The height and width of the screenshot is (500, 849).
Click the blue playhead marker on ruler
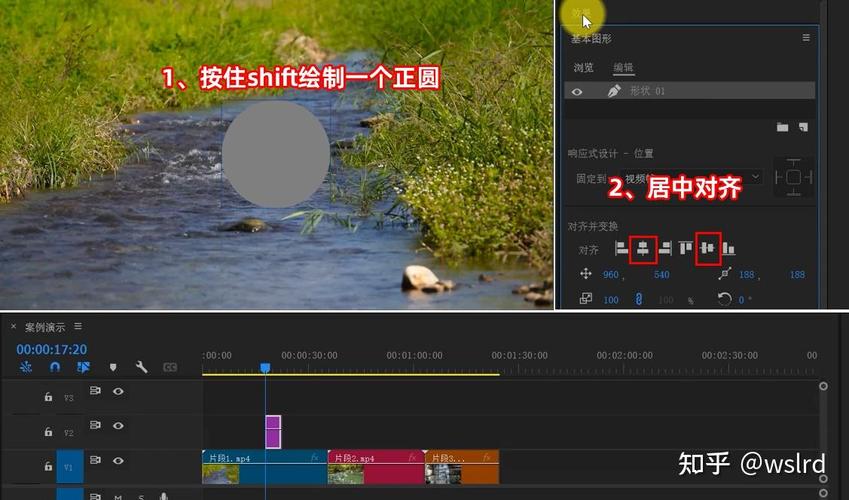click(265, 368)
